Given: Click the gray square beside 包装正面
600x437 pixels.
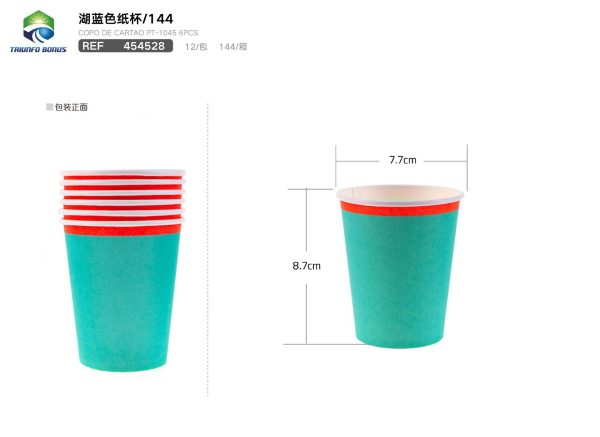Looking at the screenshot, I should [x=49, y=107].
